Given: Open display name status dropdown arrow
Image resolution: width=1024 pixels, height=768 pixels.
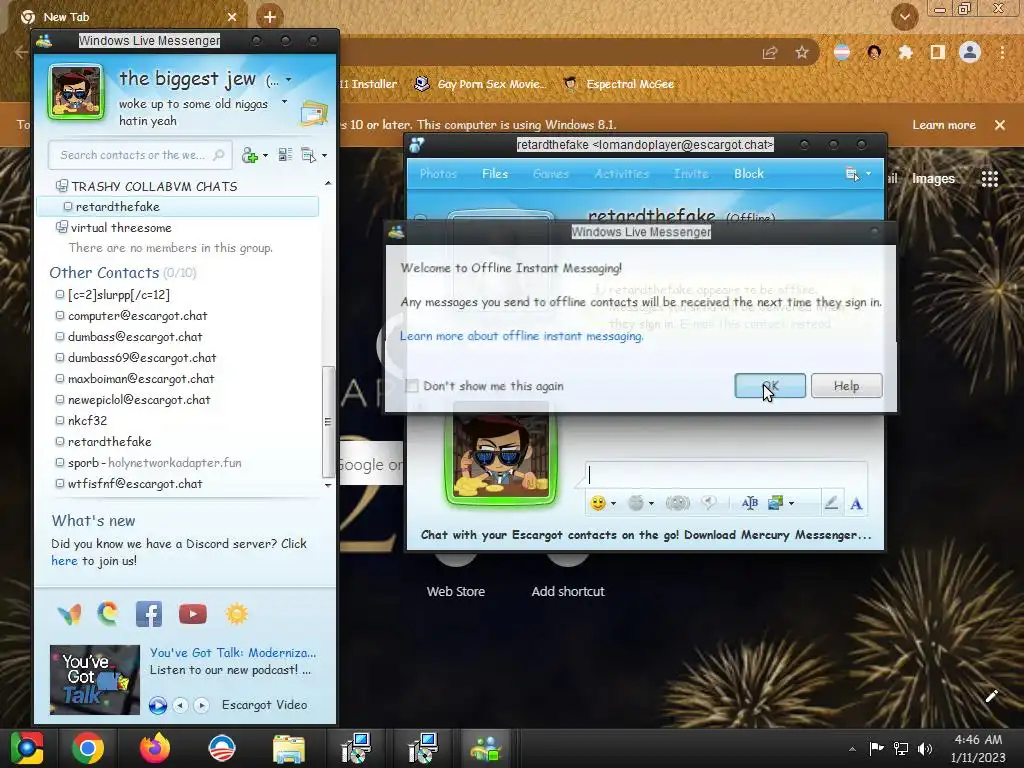Looking at the screenshot, I should [x=289, y=80].
